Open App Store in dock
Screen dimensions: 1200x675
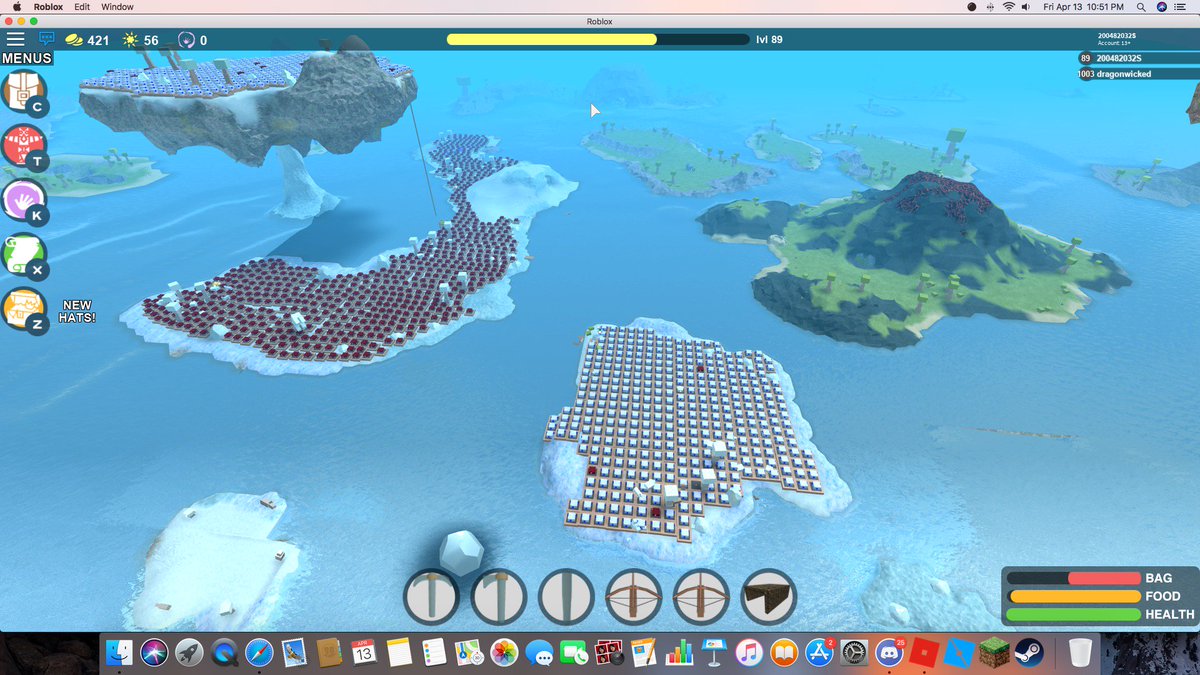point(819,653)
